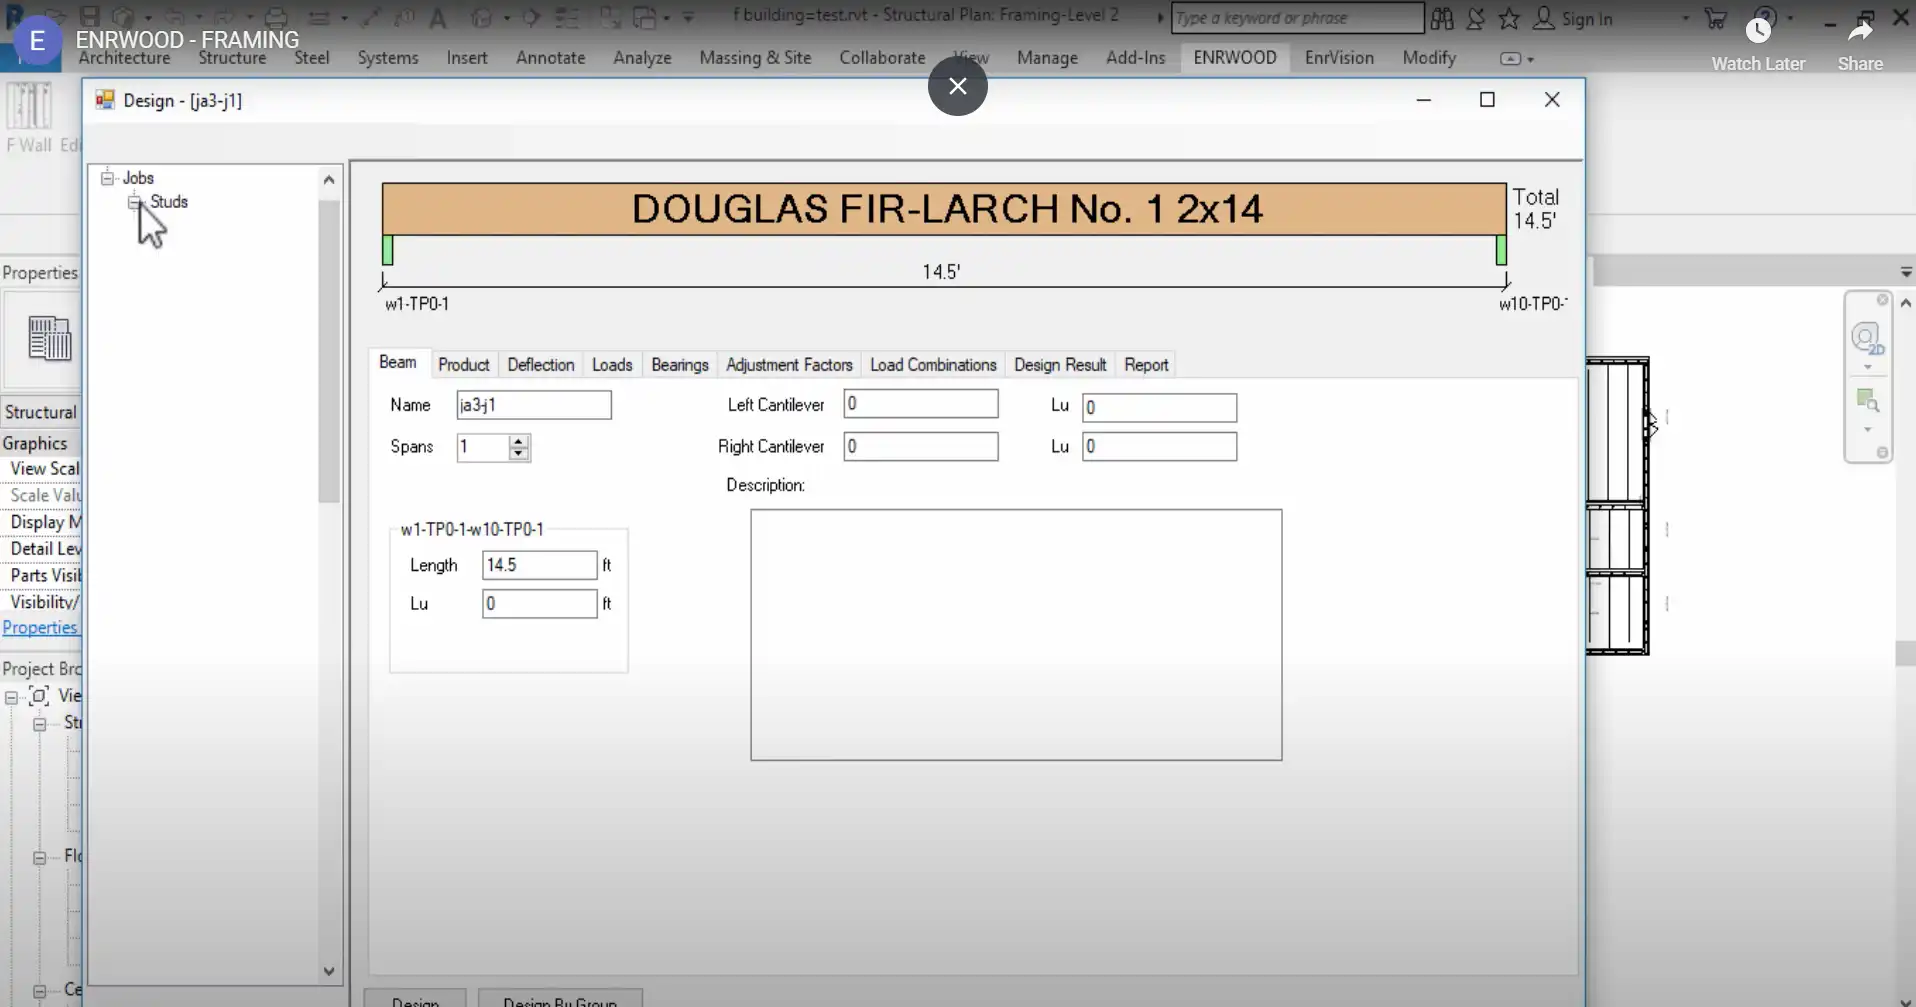Open the 2D steering wheel navigation tool

point(1866,339)
